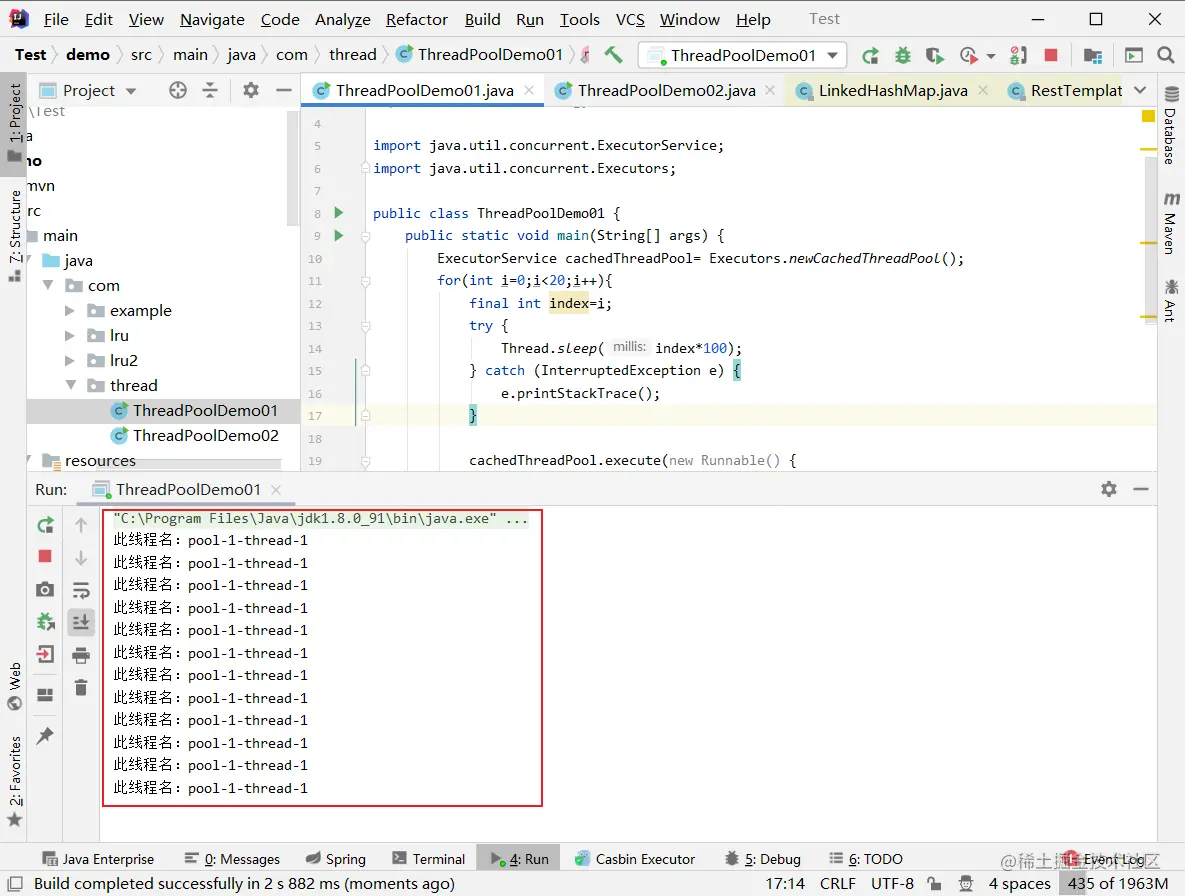1185x896 pixels.
Task: Click the run gutter arrow beside the main method
Action: tap(339, 236)
